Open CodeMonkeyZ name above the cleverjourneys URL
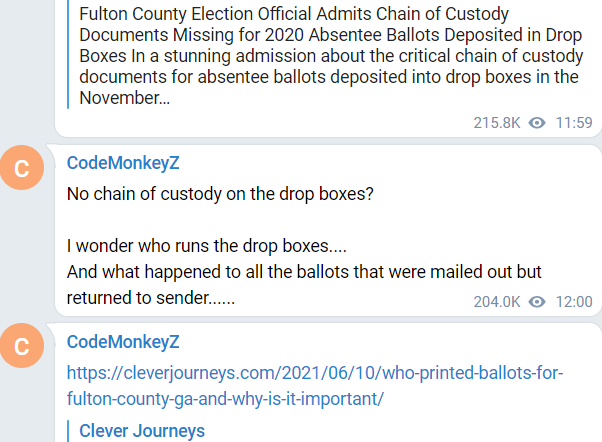Viewport: 602px width, 442px height. click(123, 342)
